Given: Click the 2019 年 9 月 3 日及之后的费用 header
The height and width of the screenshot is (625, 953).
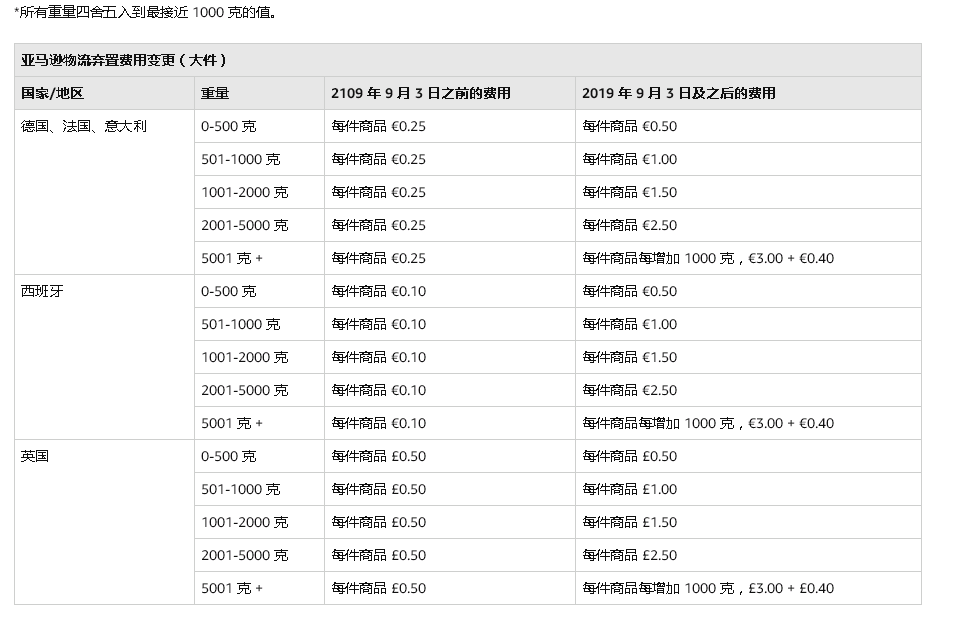Looking at the screenshot, I should [679, 93].
